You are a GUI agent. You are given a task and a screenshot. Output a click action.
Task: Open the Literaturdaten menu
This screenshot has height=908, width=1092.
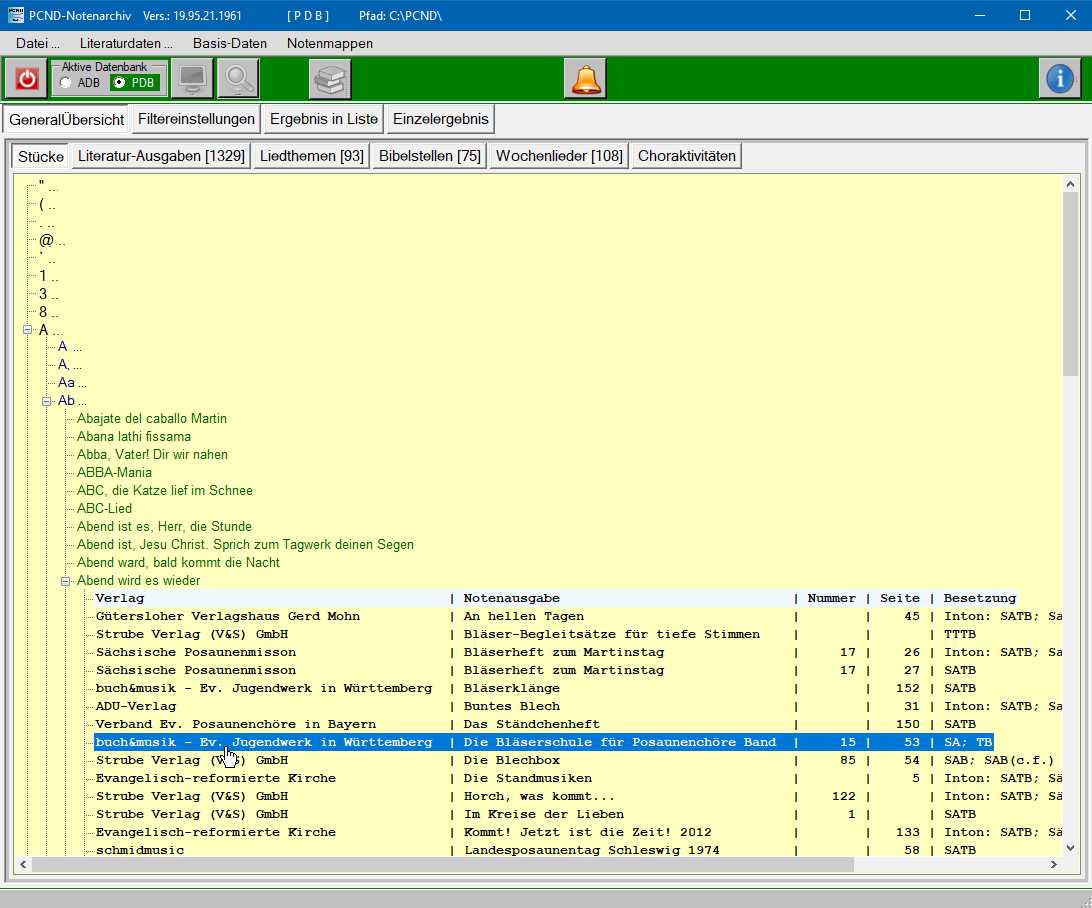(x=126, y=43)
